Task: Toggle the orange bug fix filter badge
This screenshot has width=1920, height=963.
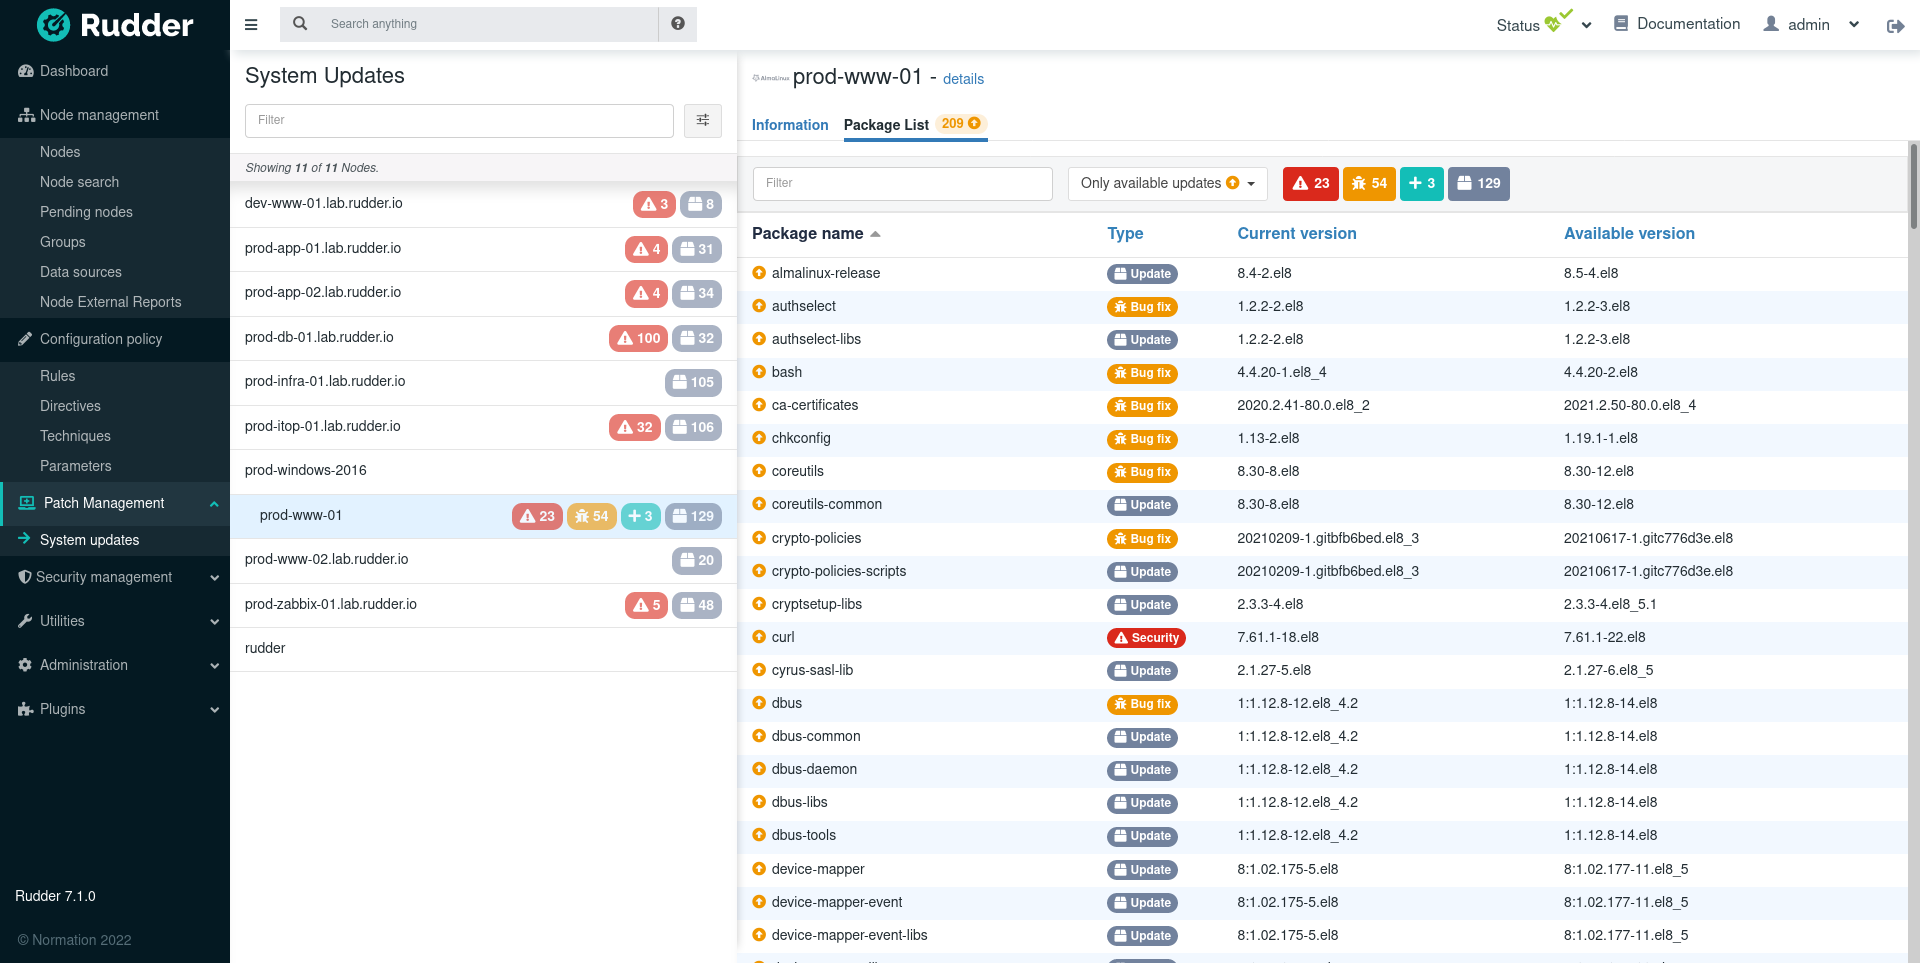Action: pos(1369,184)
